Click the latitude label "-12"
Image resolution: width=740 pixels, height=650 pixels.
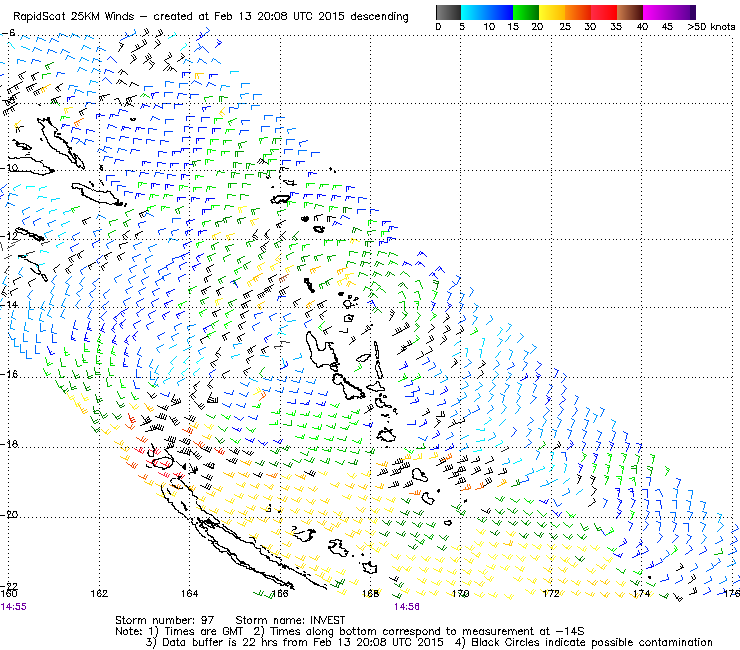coord(10,236)
